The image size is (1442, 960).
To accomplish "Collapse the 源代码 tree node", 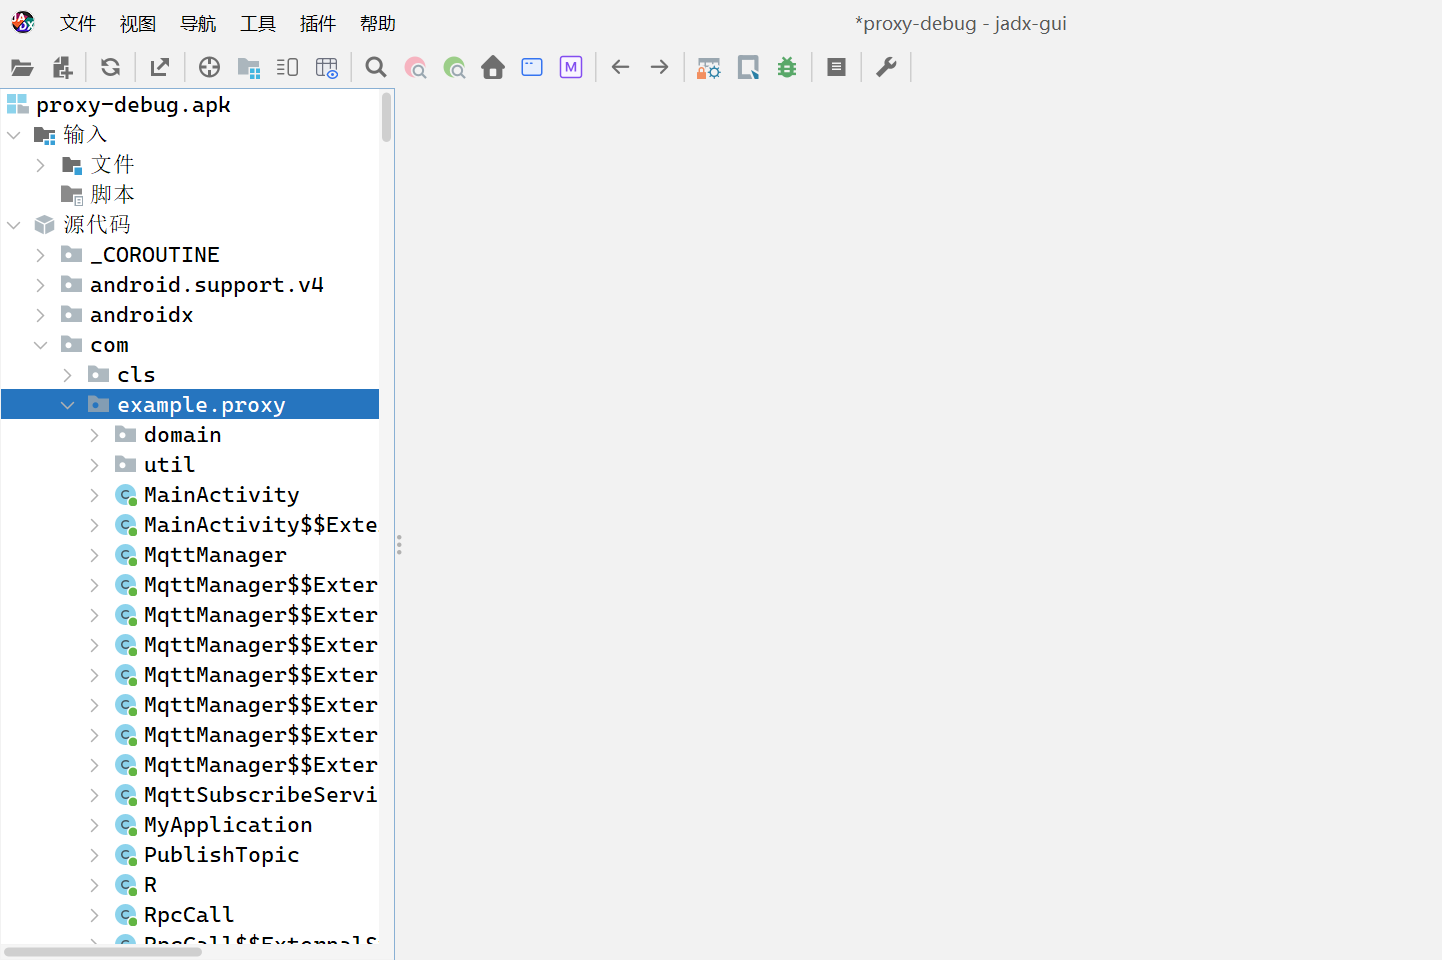I will [x=14, y=225].
